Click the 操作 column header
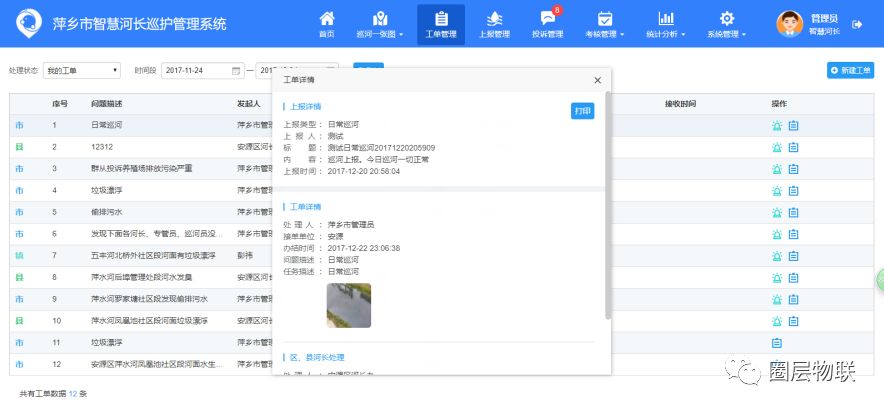This screenshot has width=884, height=411. 779,104
